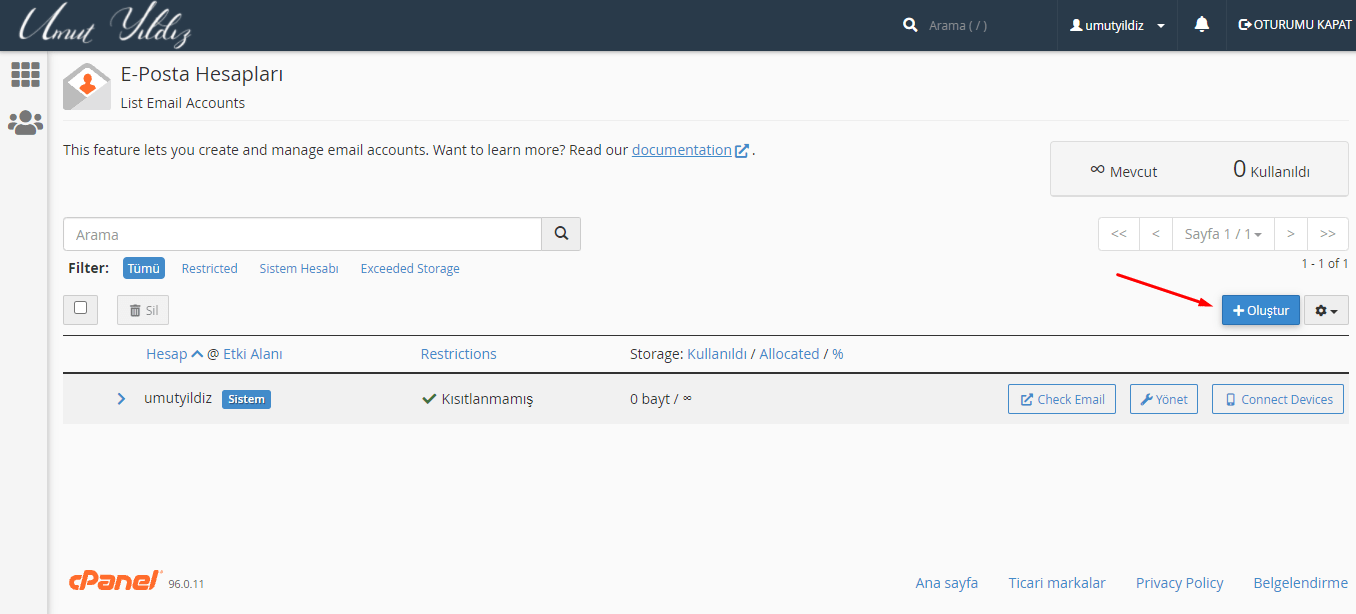Screen dimensions: 1356x614
Task: Go to next page button
Action: [1291, 234]
